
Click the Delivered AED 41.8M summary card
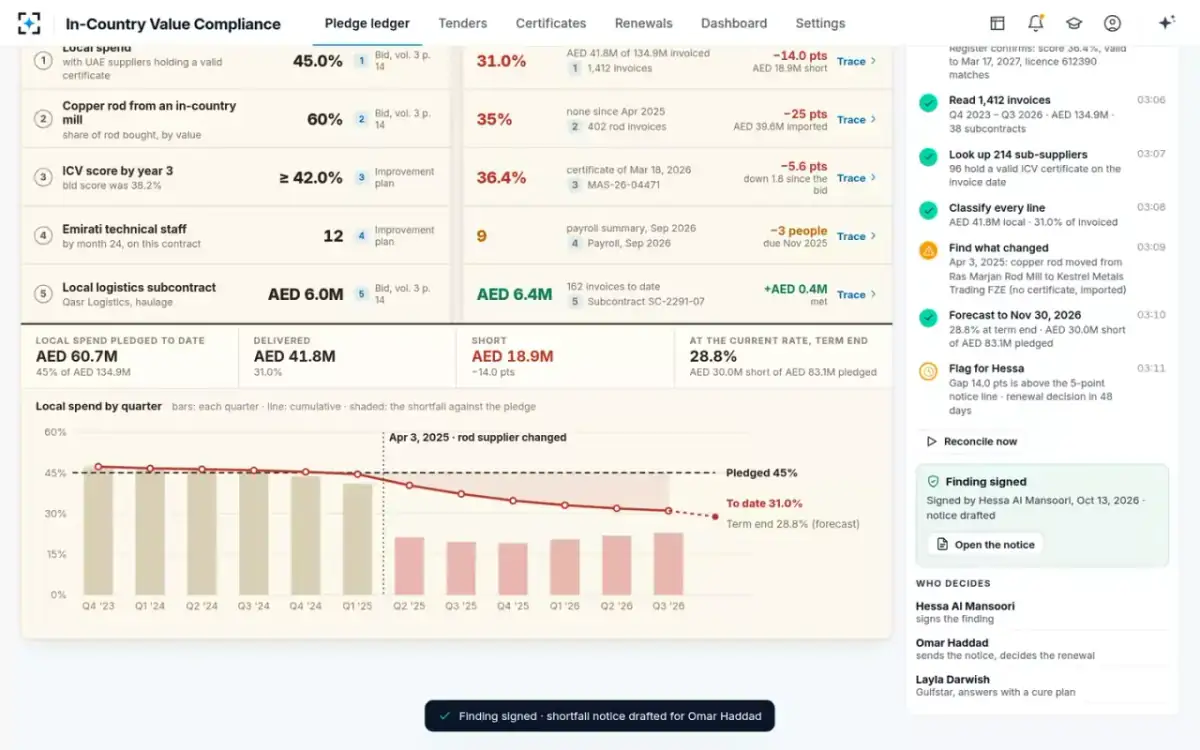pos(347,357)
